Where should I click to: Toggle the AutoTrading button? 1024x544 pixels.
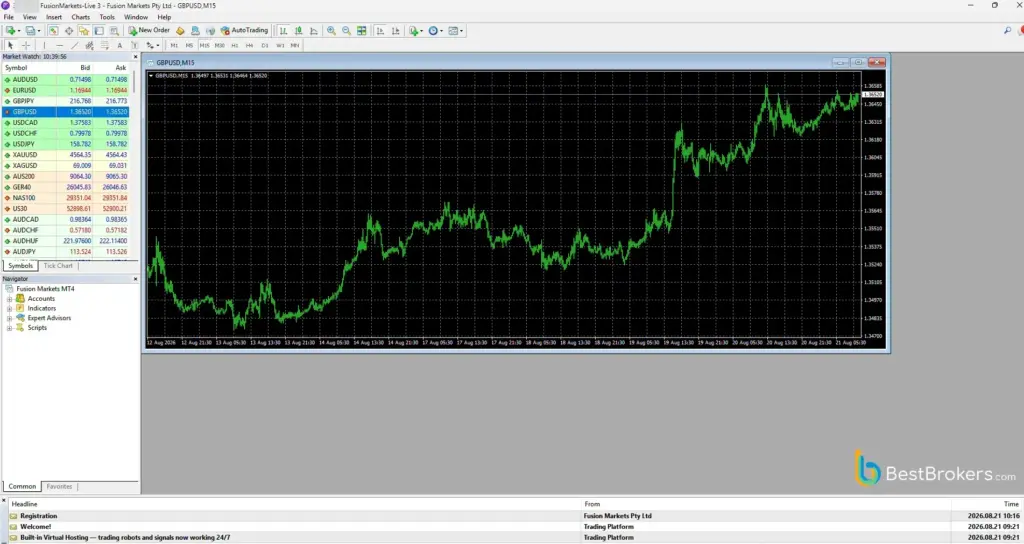[244, 30]
